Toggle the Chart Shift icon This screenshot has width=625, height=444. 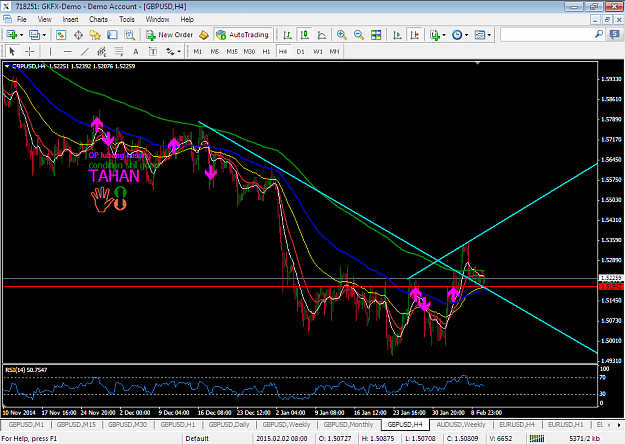(x=415, y=35)
